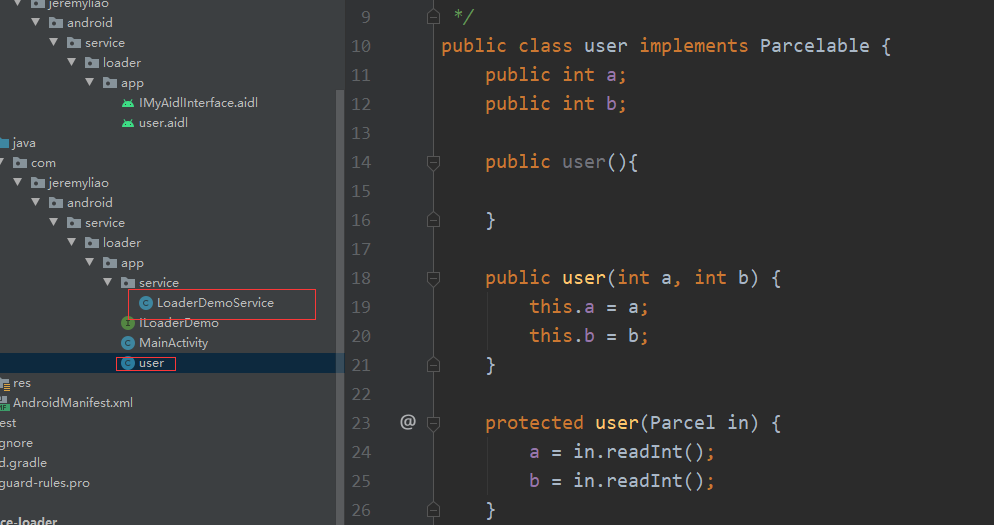Click the class icon of the user file
The image size is (994, 525).
pyautogui.click(x=127, y=363)
